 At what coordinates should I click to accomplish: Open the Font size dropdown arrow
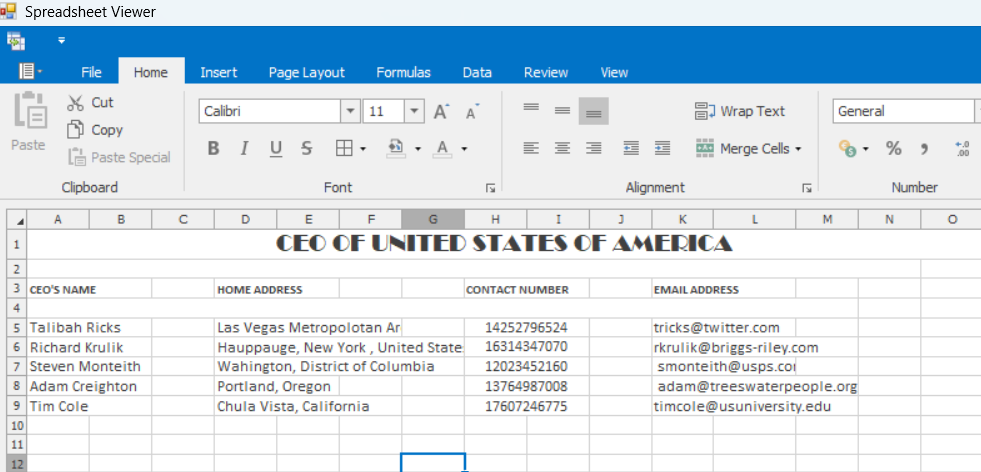pos(414,111)
